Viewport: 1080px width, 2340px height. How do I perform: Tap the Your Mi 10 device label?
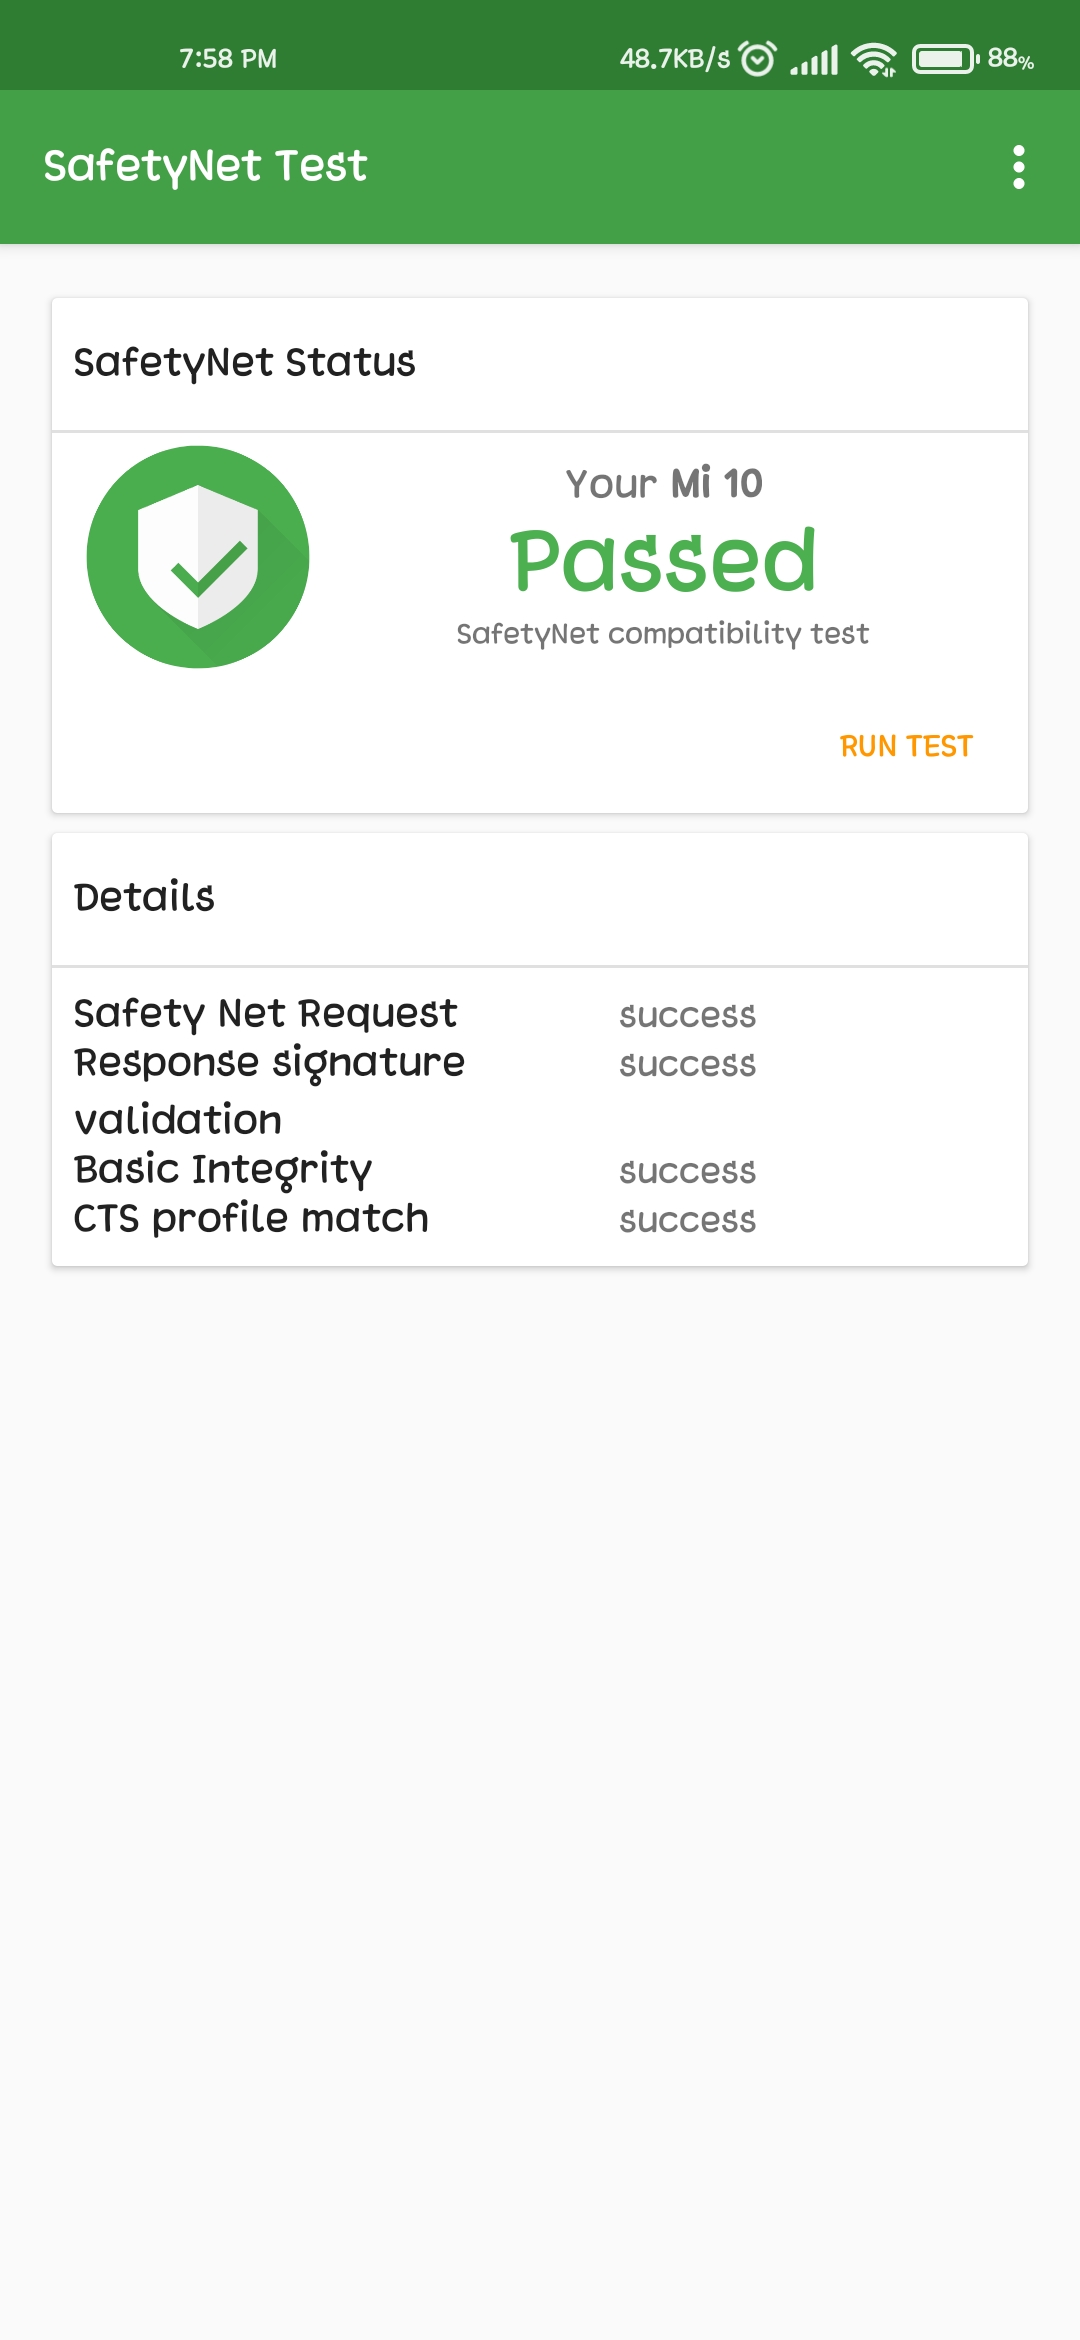pyautogui.click(x=663, y=484)
